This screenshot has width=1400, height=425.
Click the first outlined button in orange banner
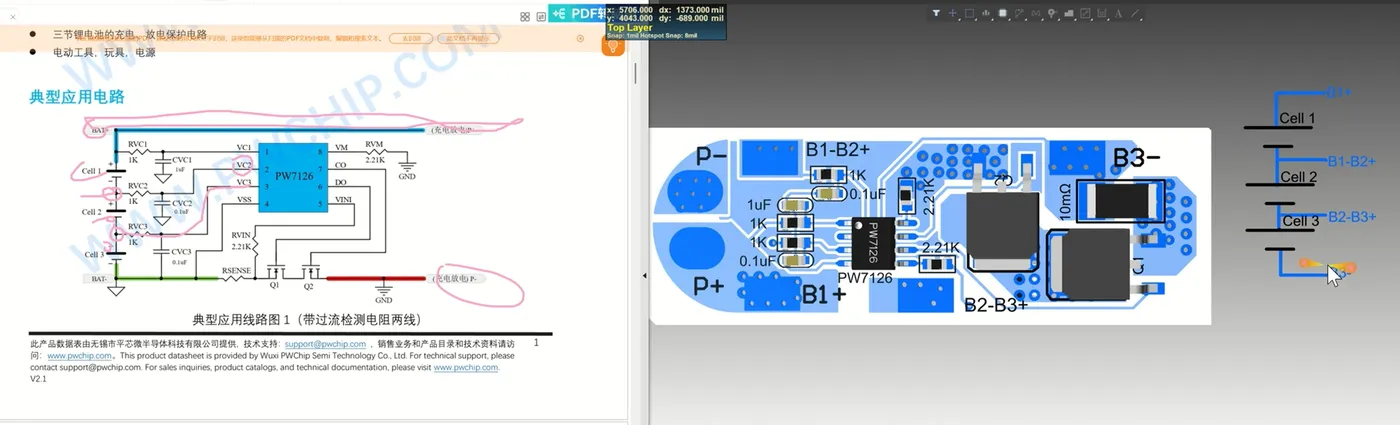(410, 38)
